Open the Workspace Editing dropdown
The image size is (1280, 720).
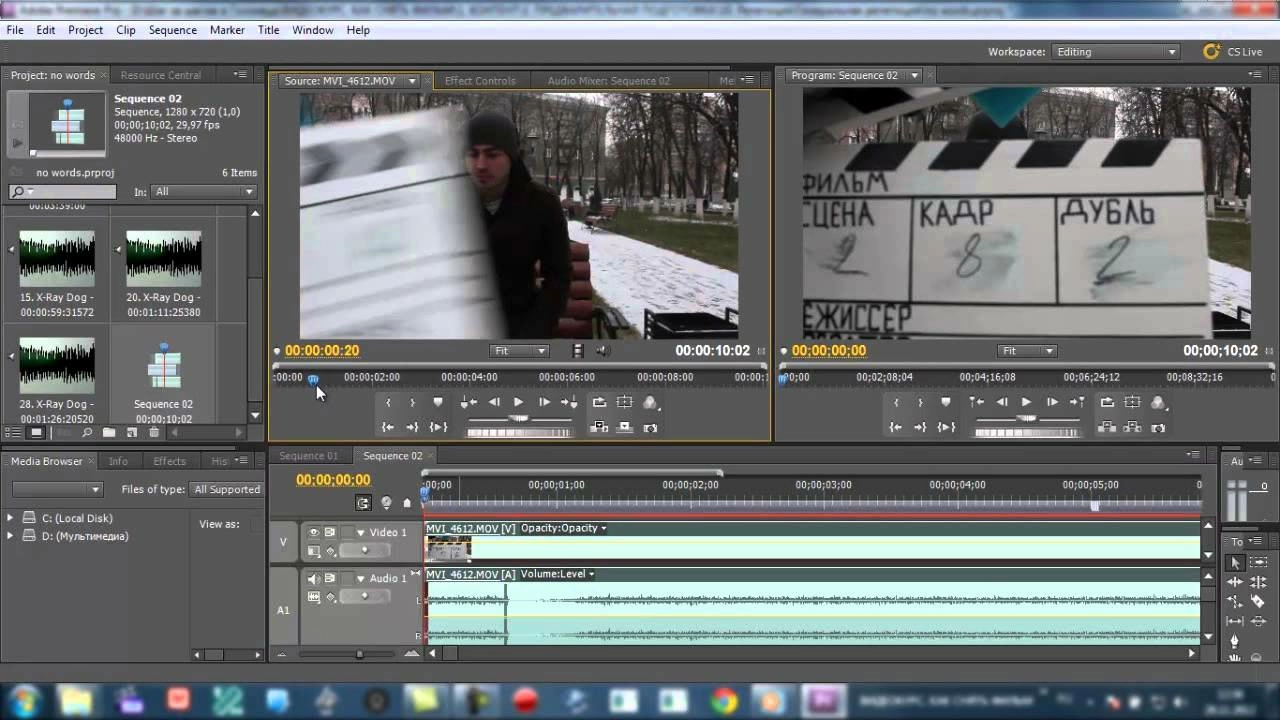[x=1115, y=52]
